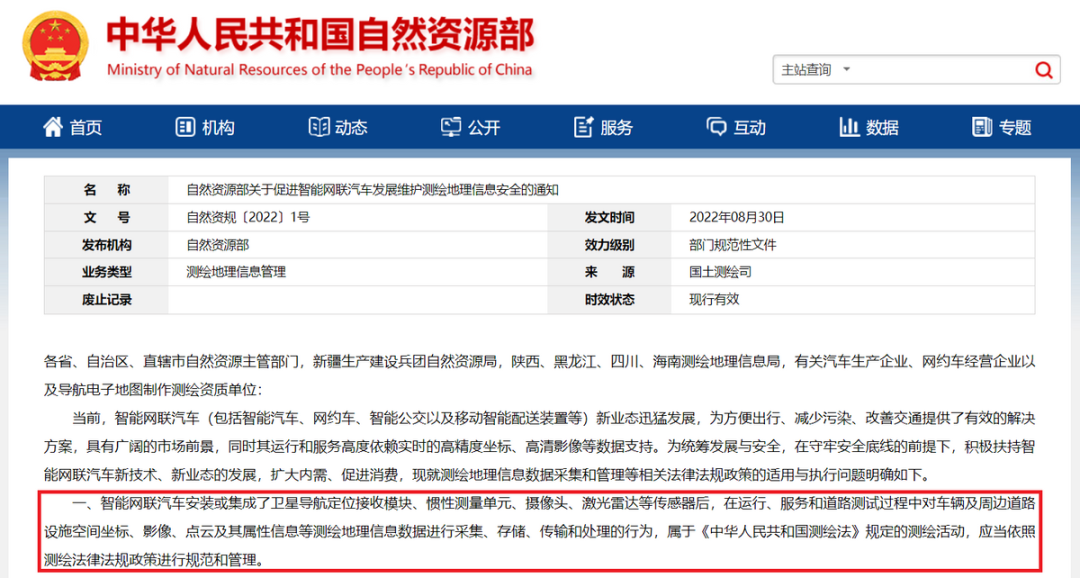Viewport: 1080px width, 578px height.
Task: Click the red search magnifier icon
Action: click(x=1043, y=70)
